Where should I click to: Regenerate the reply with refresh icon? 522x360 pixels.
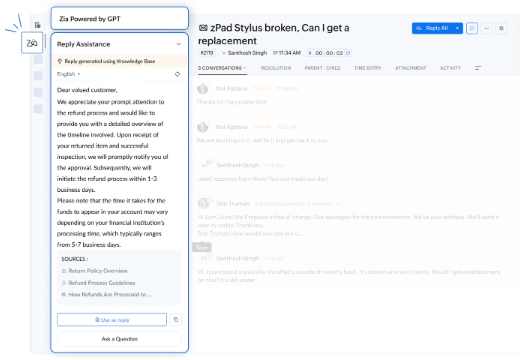(177, 74)
